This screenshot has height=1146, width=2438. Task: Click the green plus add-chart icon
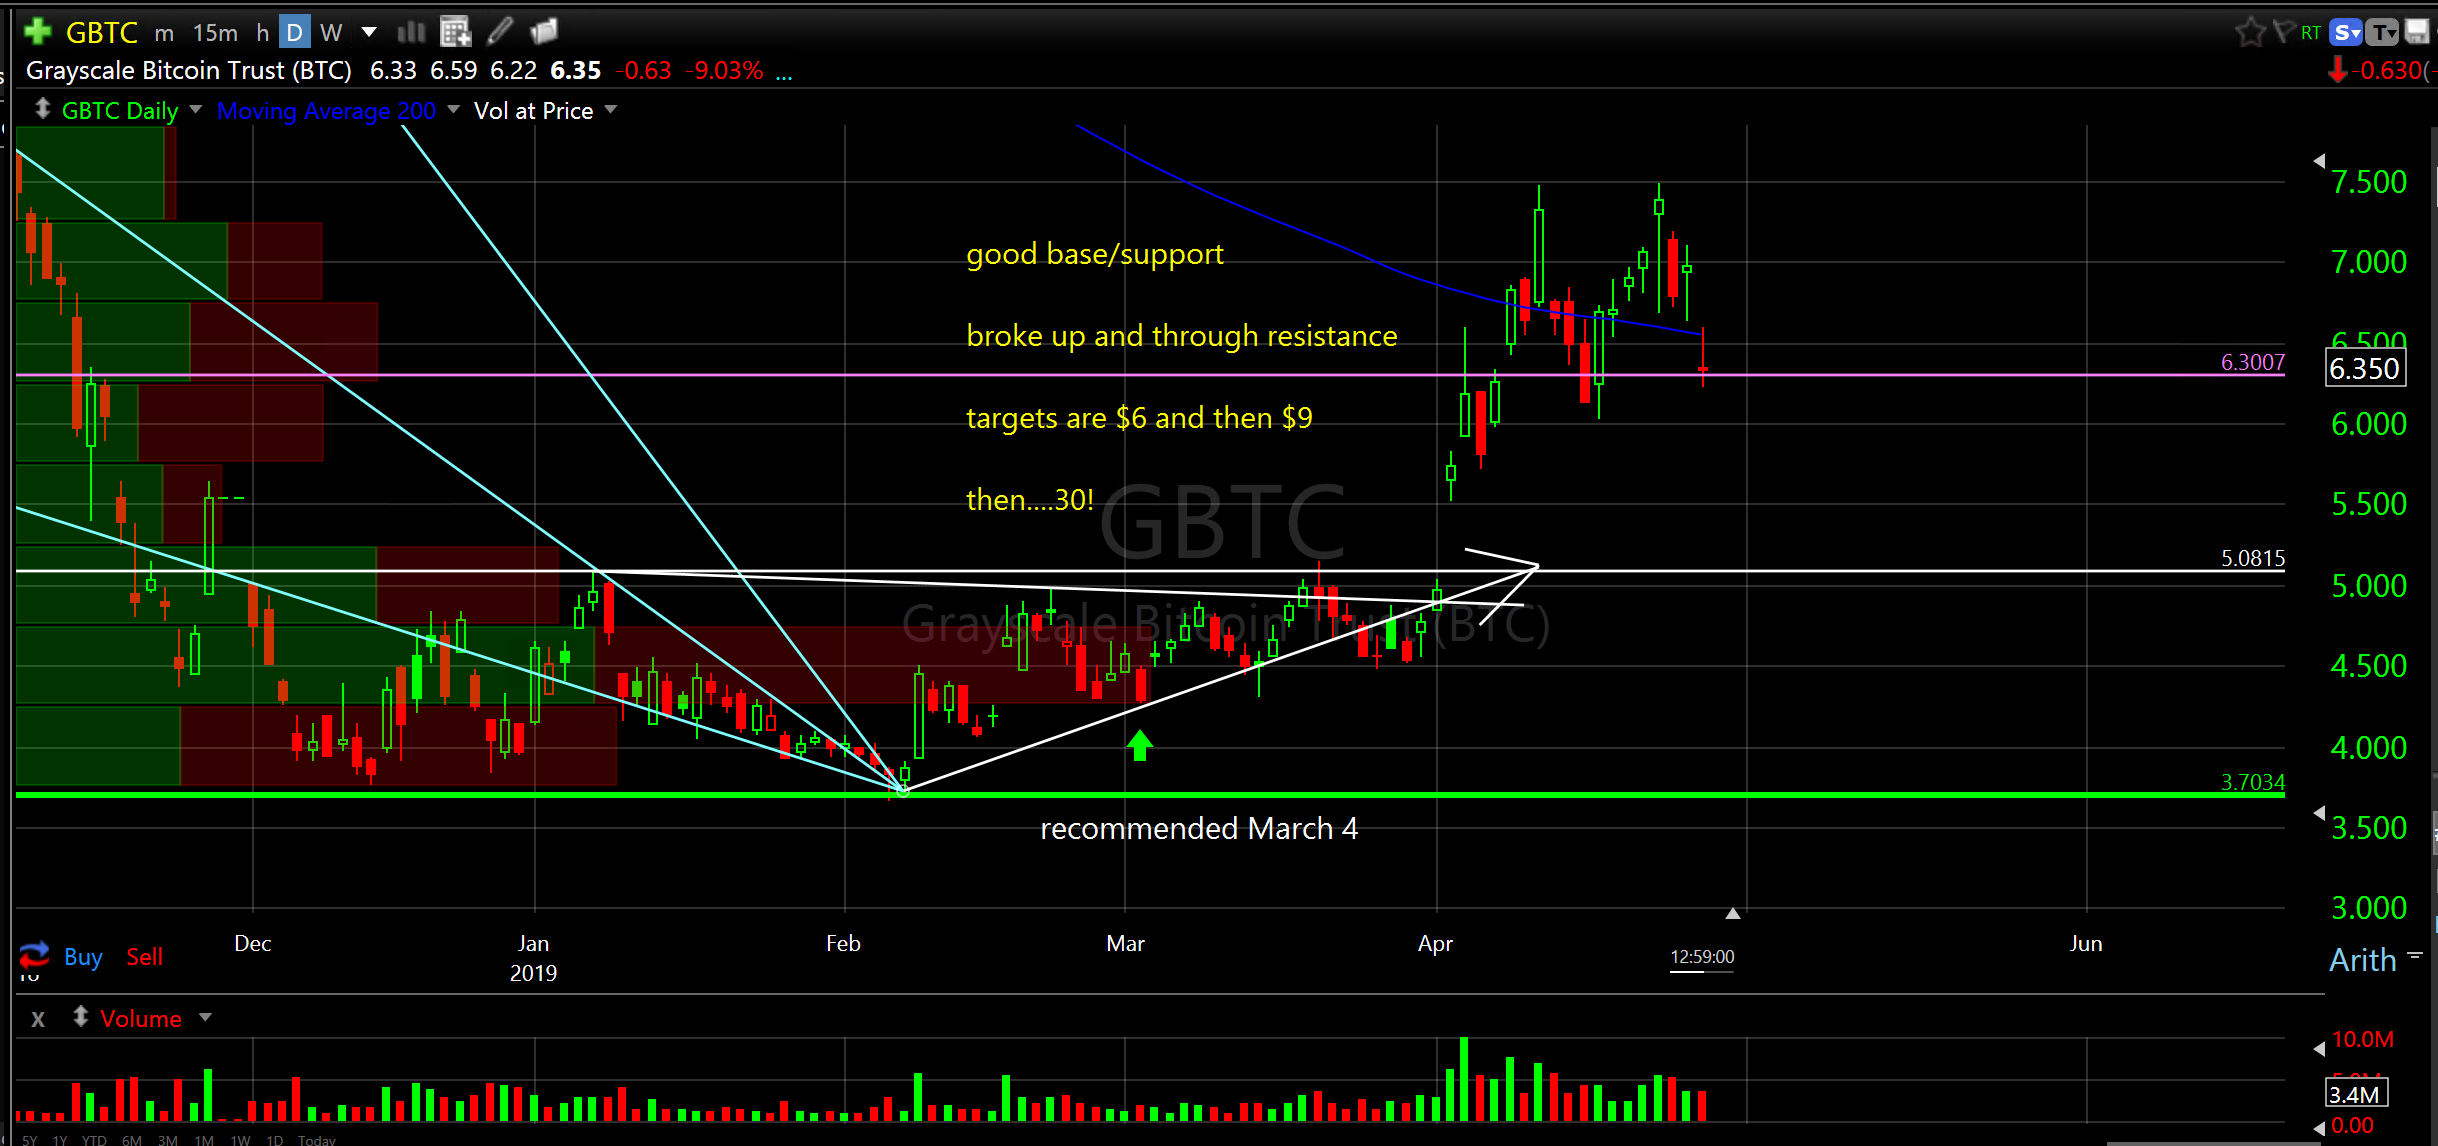pos(38,32)
